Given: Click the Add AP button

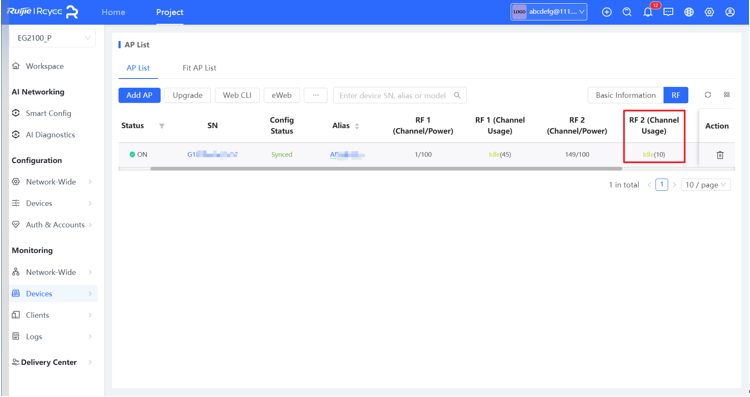Looking at the screenshot, I should click(139, 95).
